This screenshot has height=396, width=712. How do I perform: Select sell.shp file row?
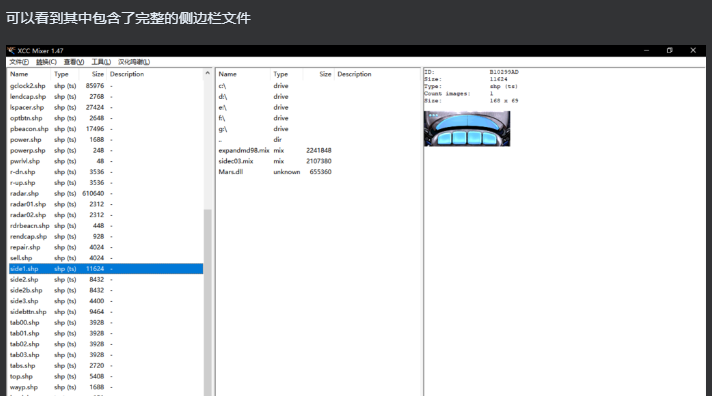click(106, 258)
